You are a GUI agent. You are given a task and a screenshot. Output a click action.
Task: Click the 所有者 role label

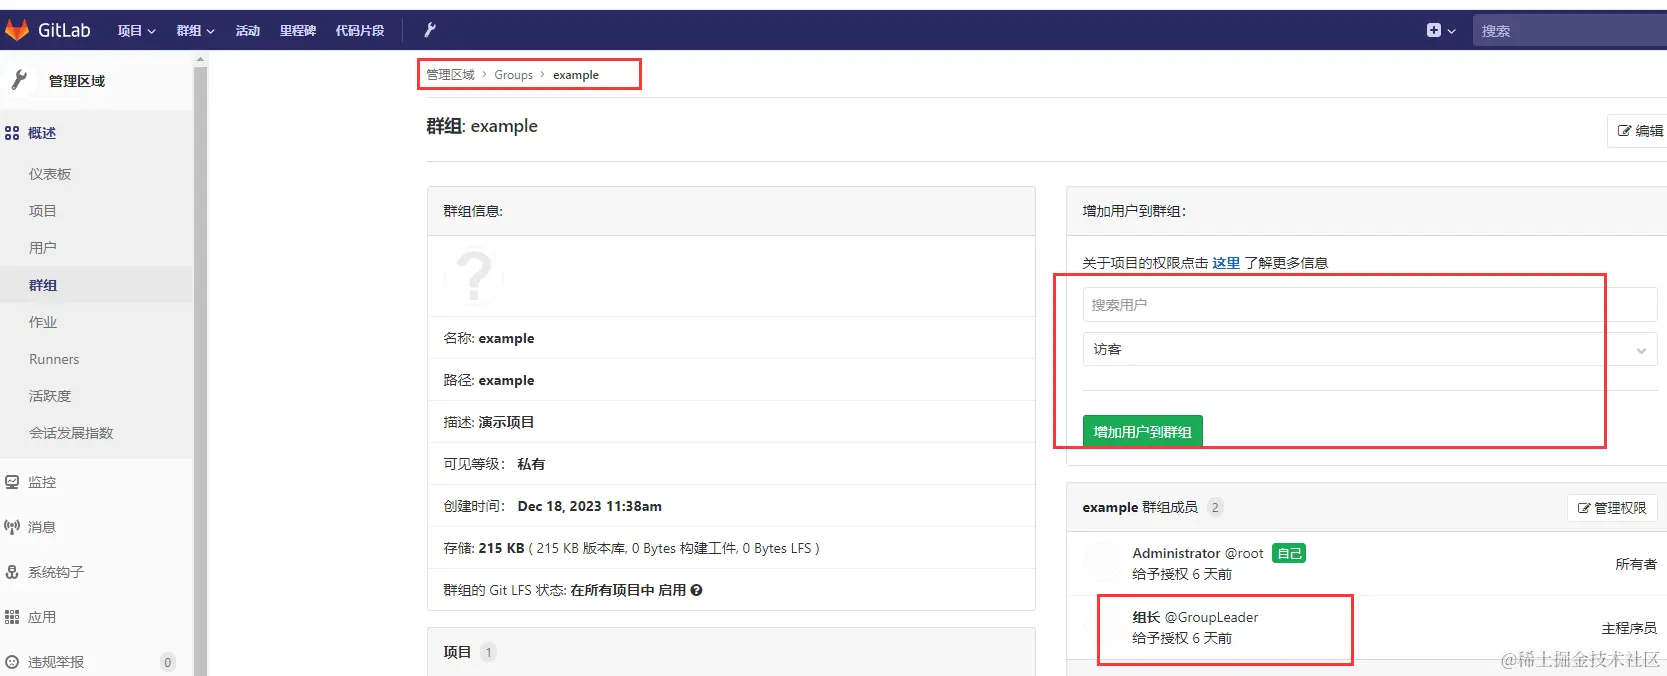tap(1636, 564)
